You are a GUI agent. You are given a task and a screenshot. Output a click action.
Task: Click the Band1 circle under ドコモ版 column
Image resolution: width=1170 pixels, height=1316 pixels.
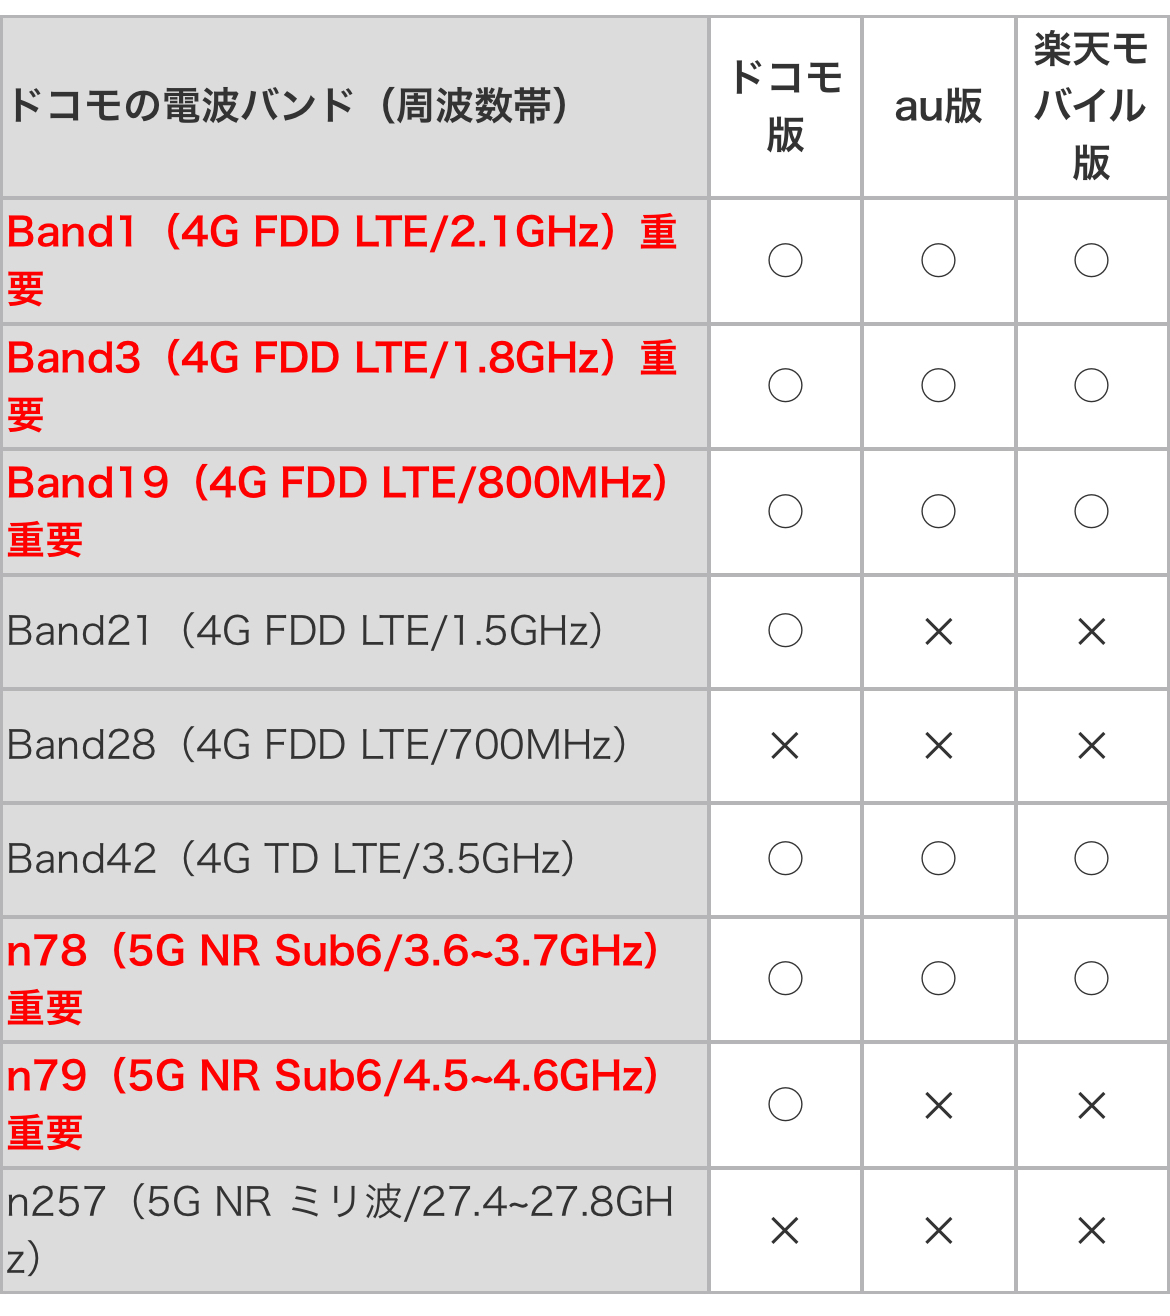(x=785, y=261)
